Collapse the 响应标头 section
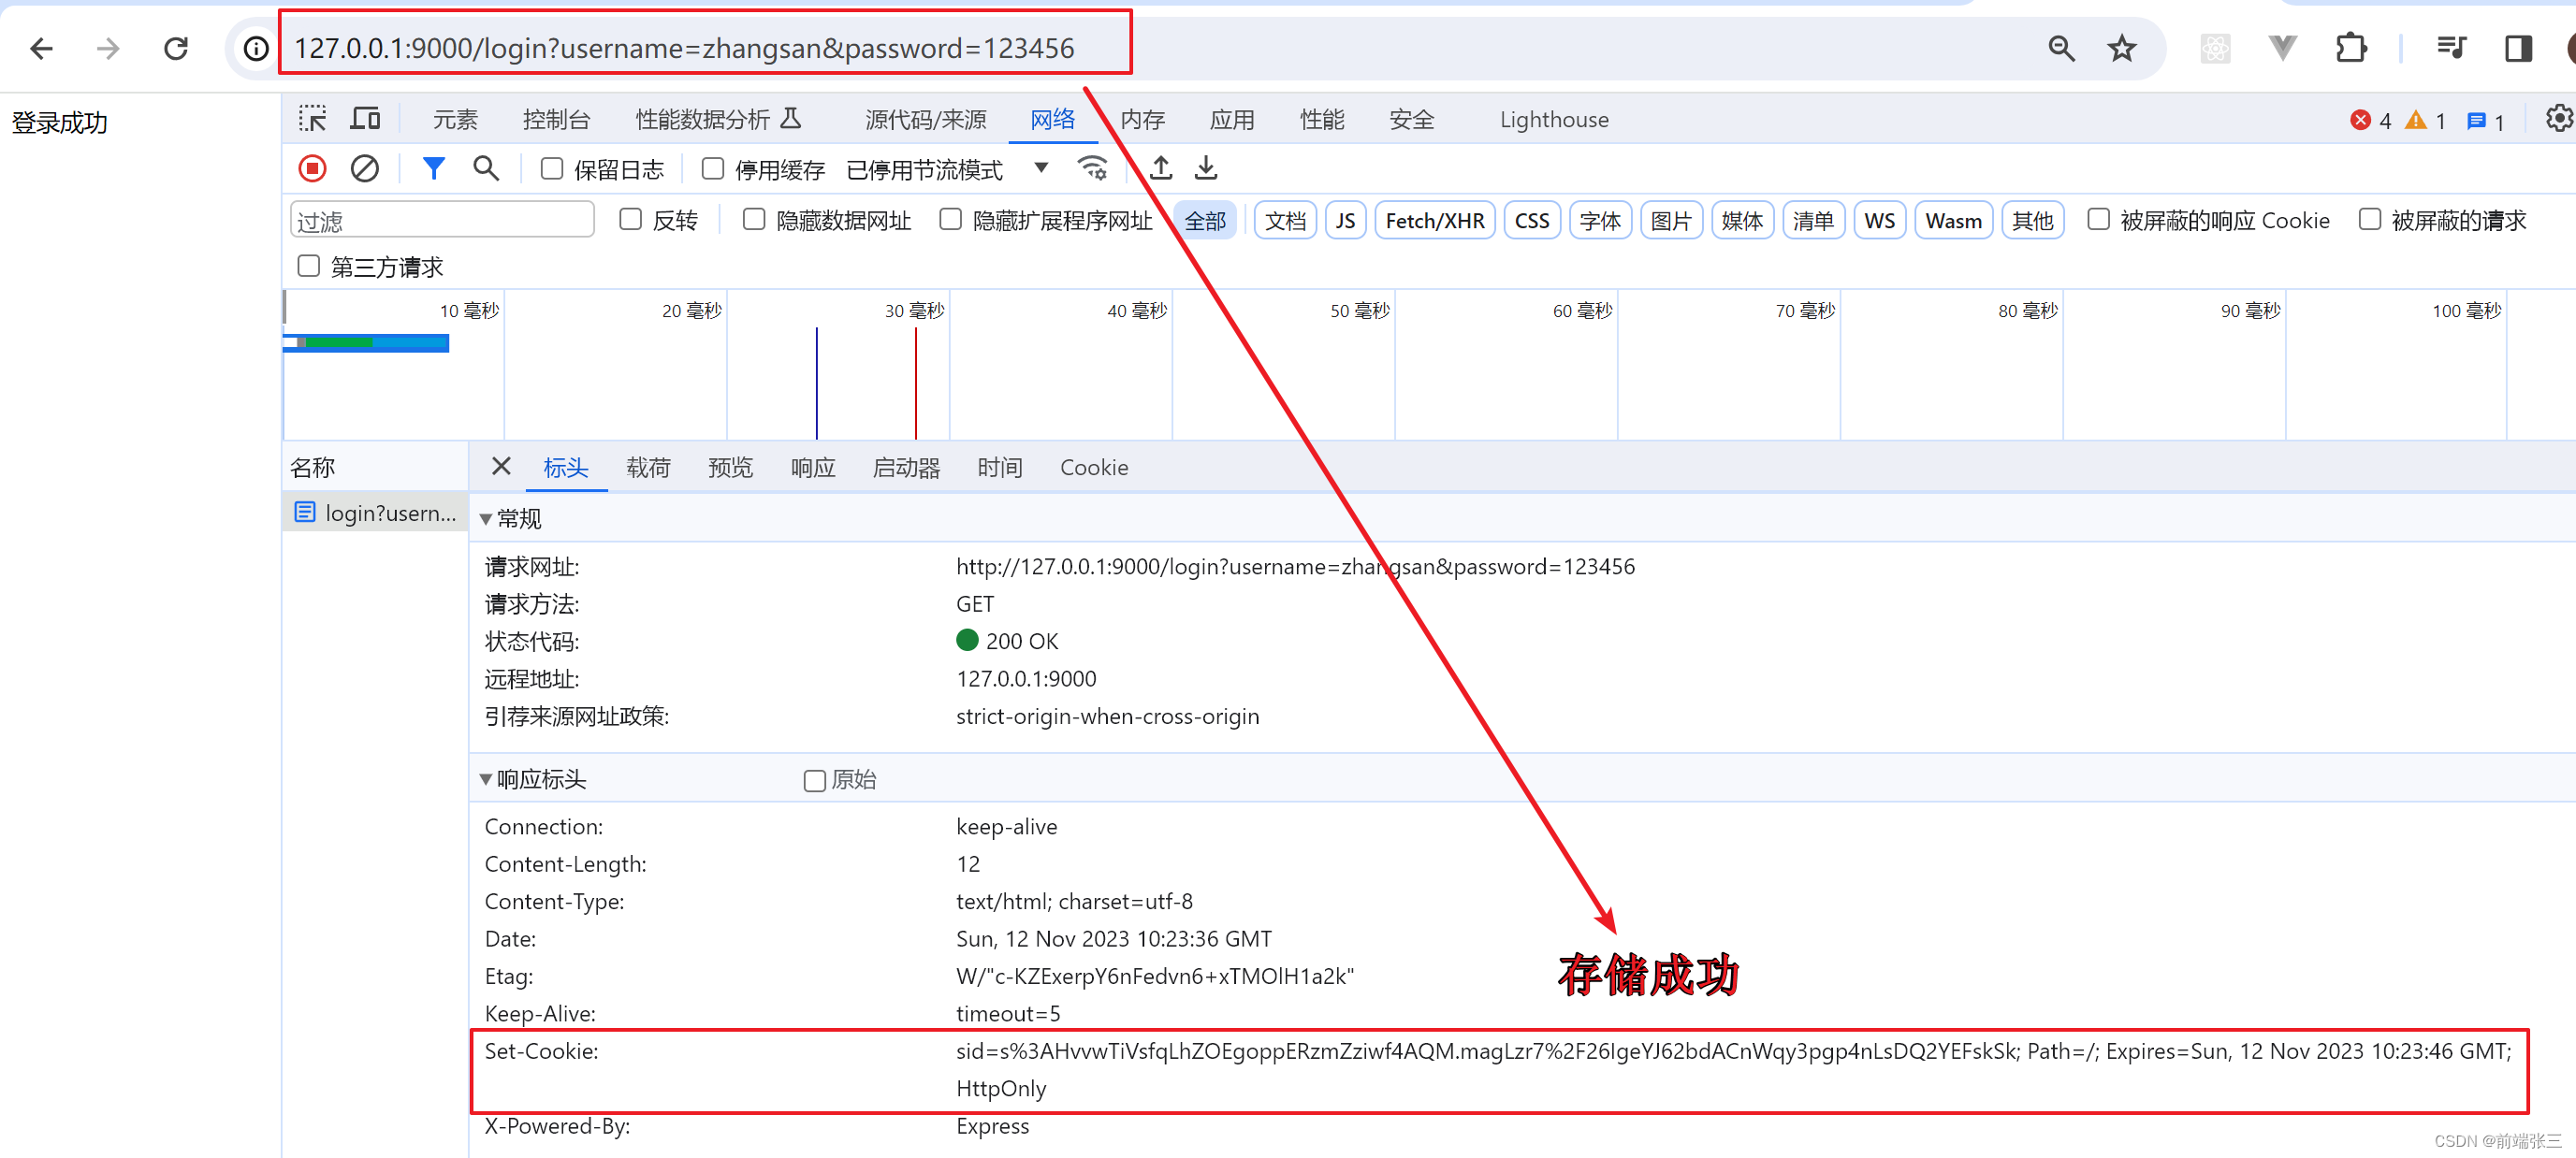This screenshot has height=1158, width=2576. coord(485,780)
